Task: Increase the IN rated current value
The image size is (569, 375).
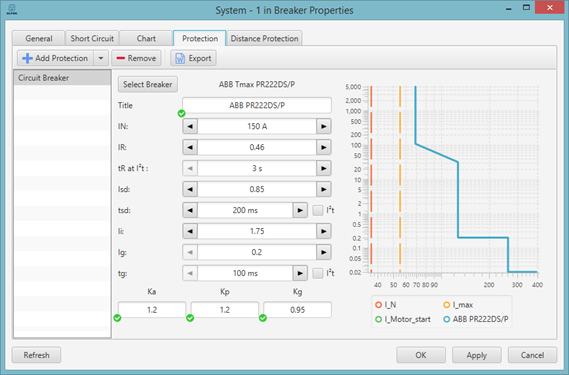Action: 323,126
